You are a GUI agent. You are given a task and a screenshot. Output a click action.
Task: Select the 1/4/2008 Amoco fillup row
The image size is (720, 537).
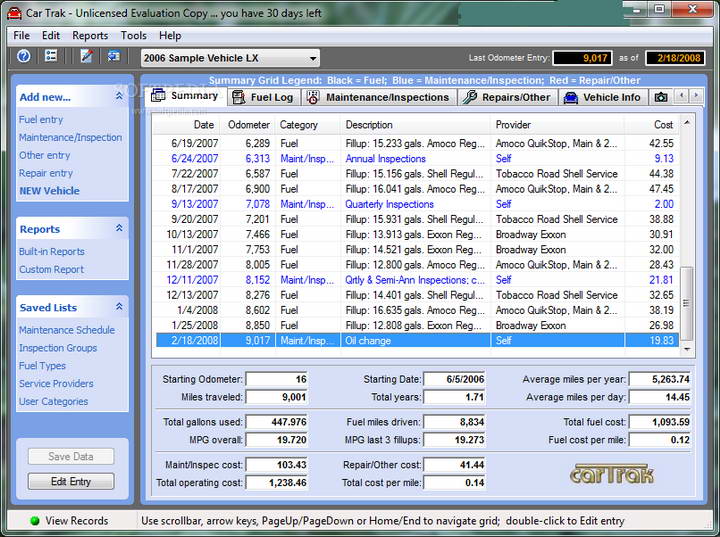coord(417,310)
